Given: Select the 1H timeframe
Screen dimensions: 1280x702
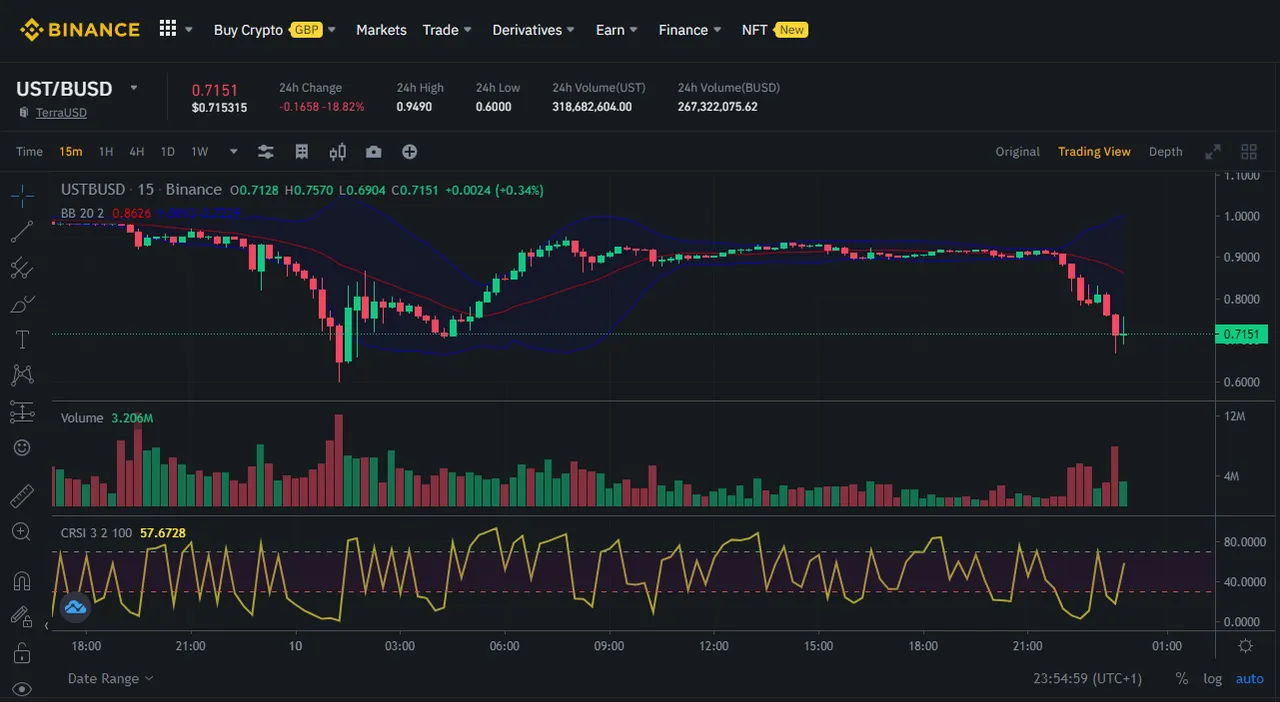Looking at the screenshot, I should coord(106,152).
